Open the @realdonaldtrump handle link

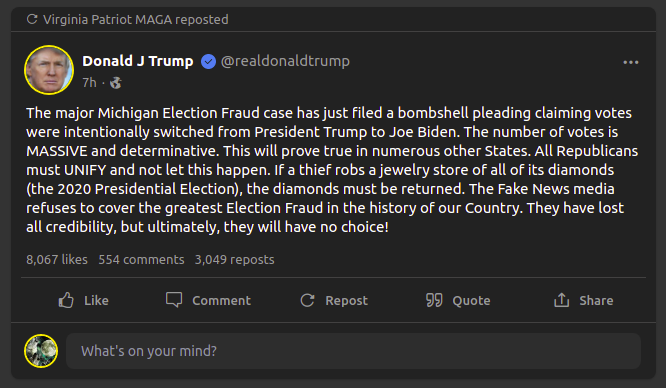[285, 61]
